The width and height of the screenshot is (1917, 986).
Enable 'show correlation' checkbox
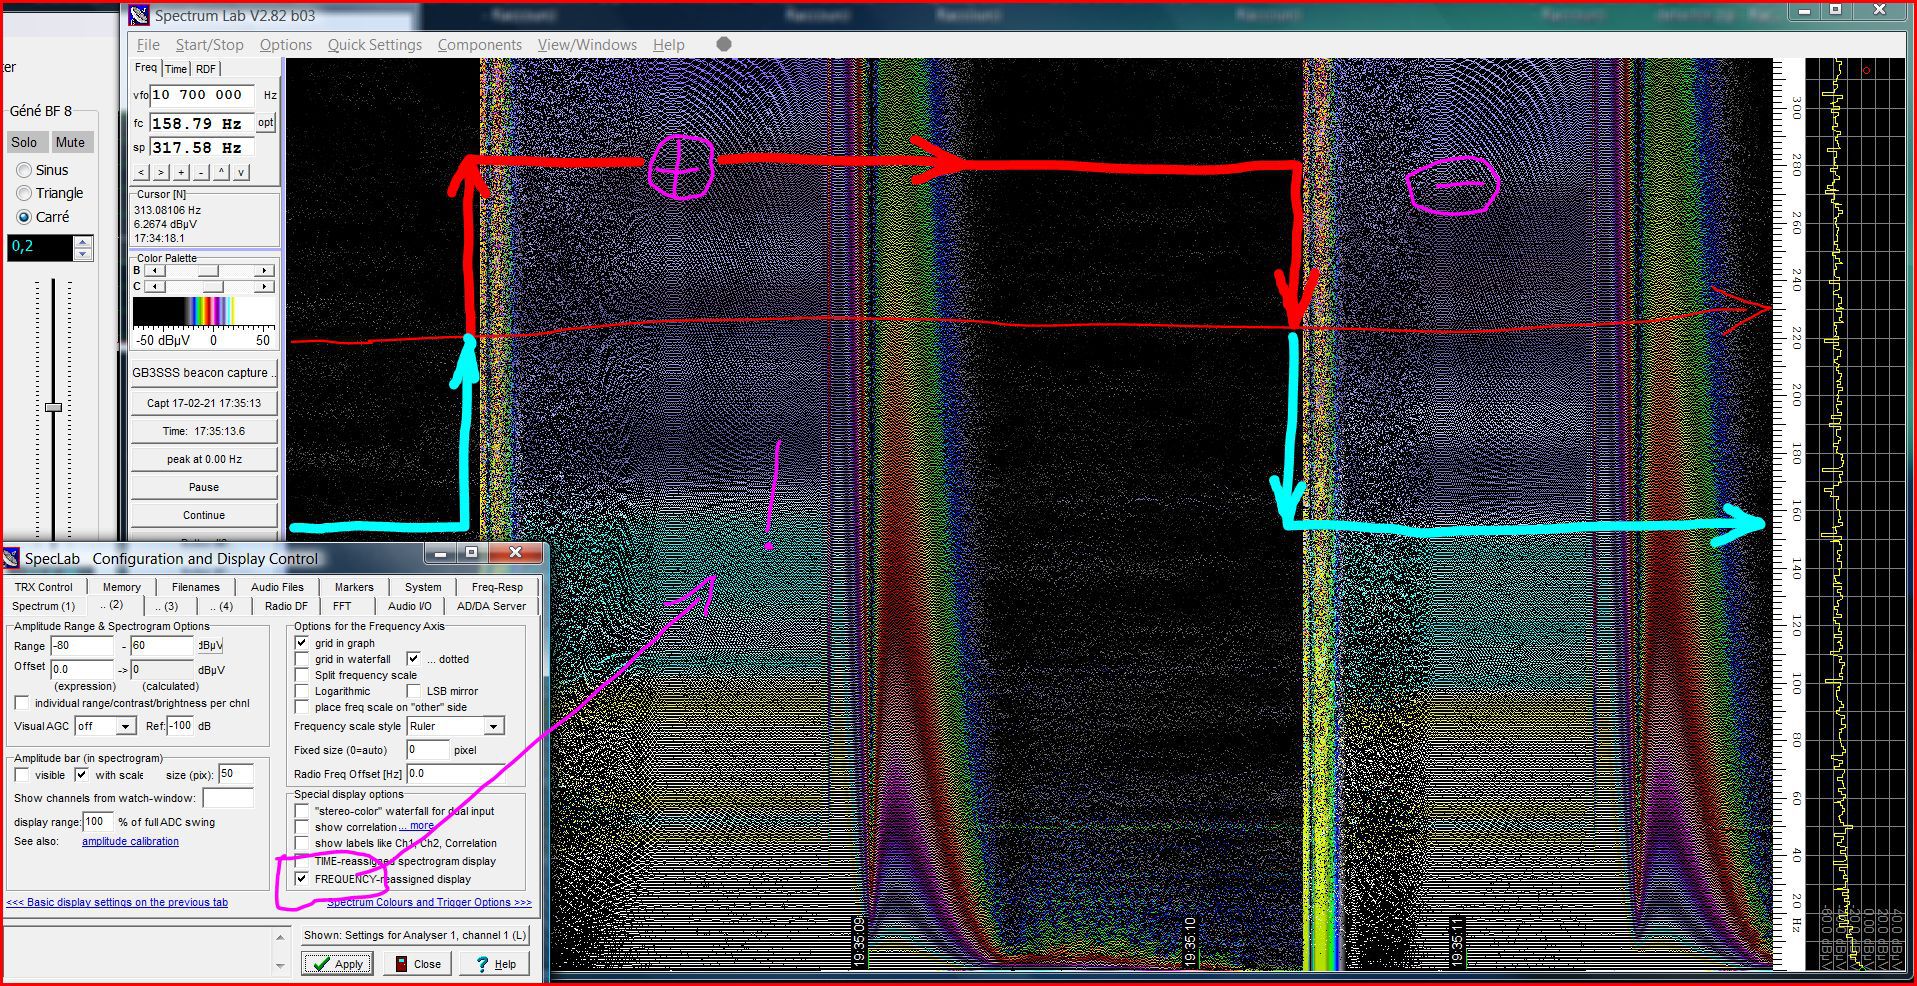pos(302,827)
